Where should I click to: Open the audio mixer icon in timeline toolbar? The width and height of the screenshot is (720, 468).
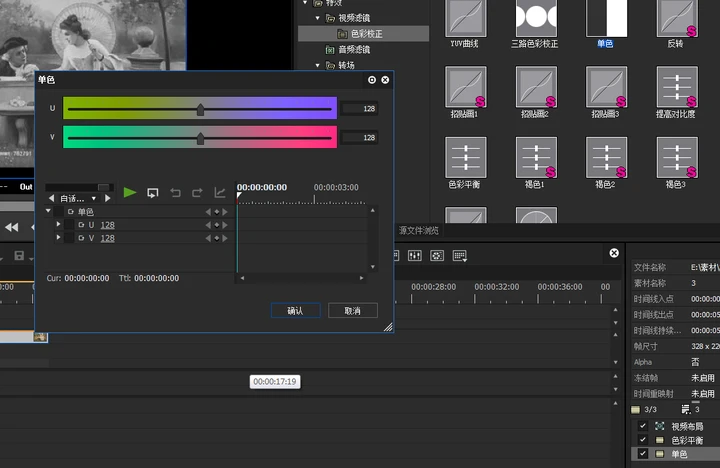tap(415, 256)
